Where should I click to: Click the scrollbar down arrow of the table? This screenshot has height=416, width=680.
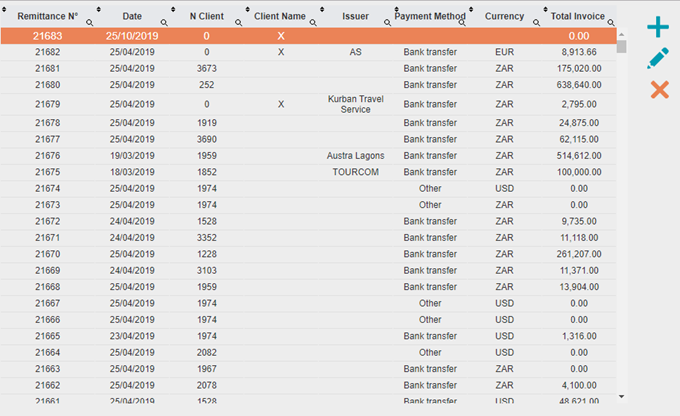click(621, 396)
